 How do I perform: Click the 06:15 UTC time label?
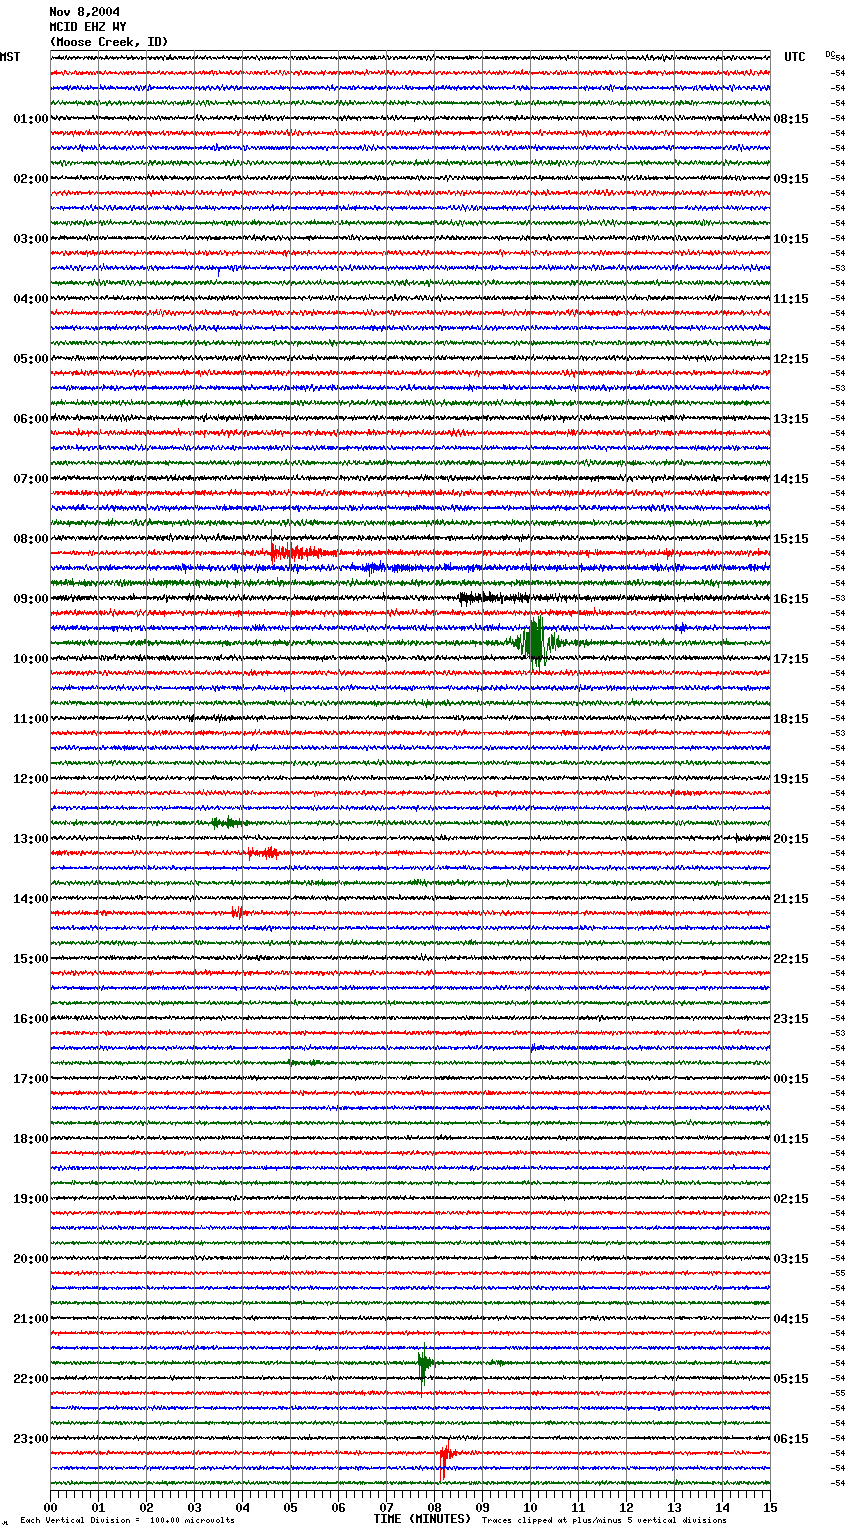(x=791, y=1439)
